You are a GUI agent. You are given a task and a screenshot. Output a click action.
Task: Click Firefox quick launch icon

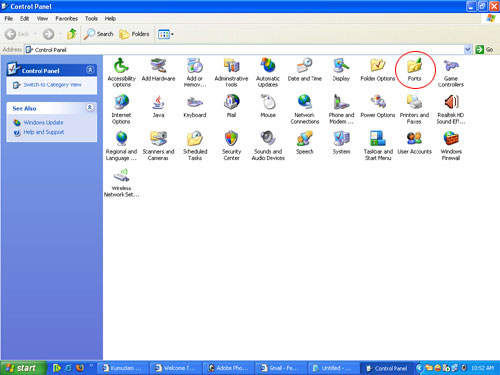[80, 368]
